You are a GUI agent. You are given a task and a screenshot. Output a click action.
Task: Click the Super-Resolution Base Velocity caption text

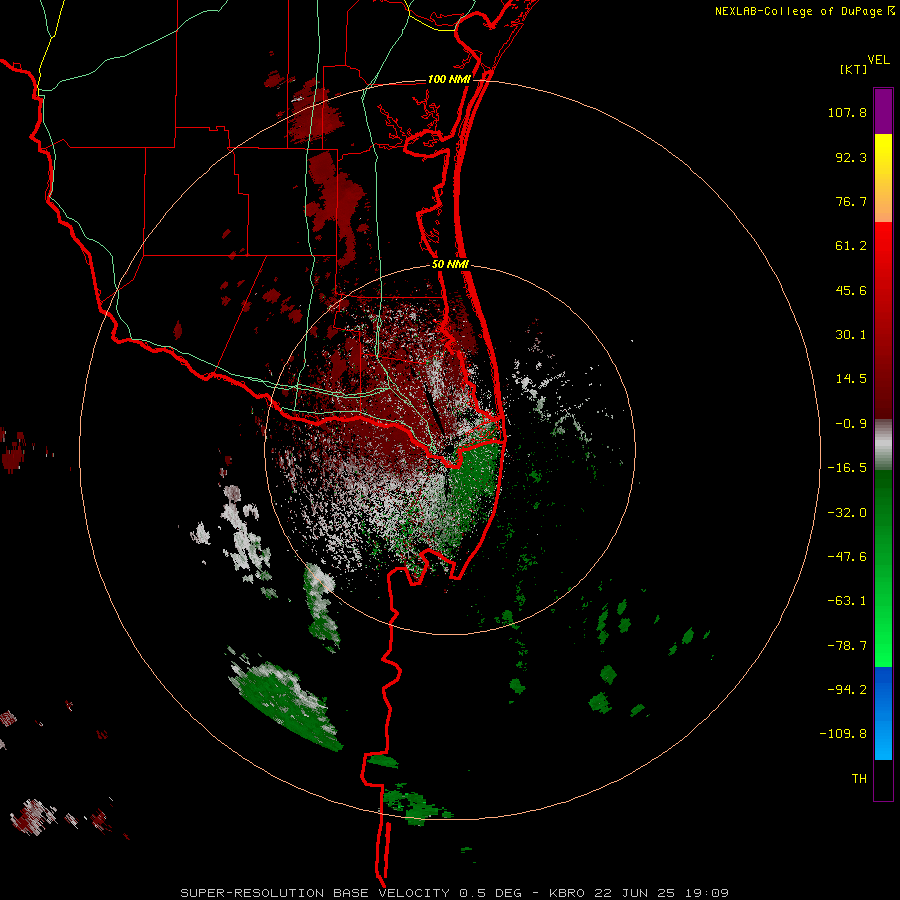point(455,893)
